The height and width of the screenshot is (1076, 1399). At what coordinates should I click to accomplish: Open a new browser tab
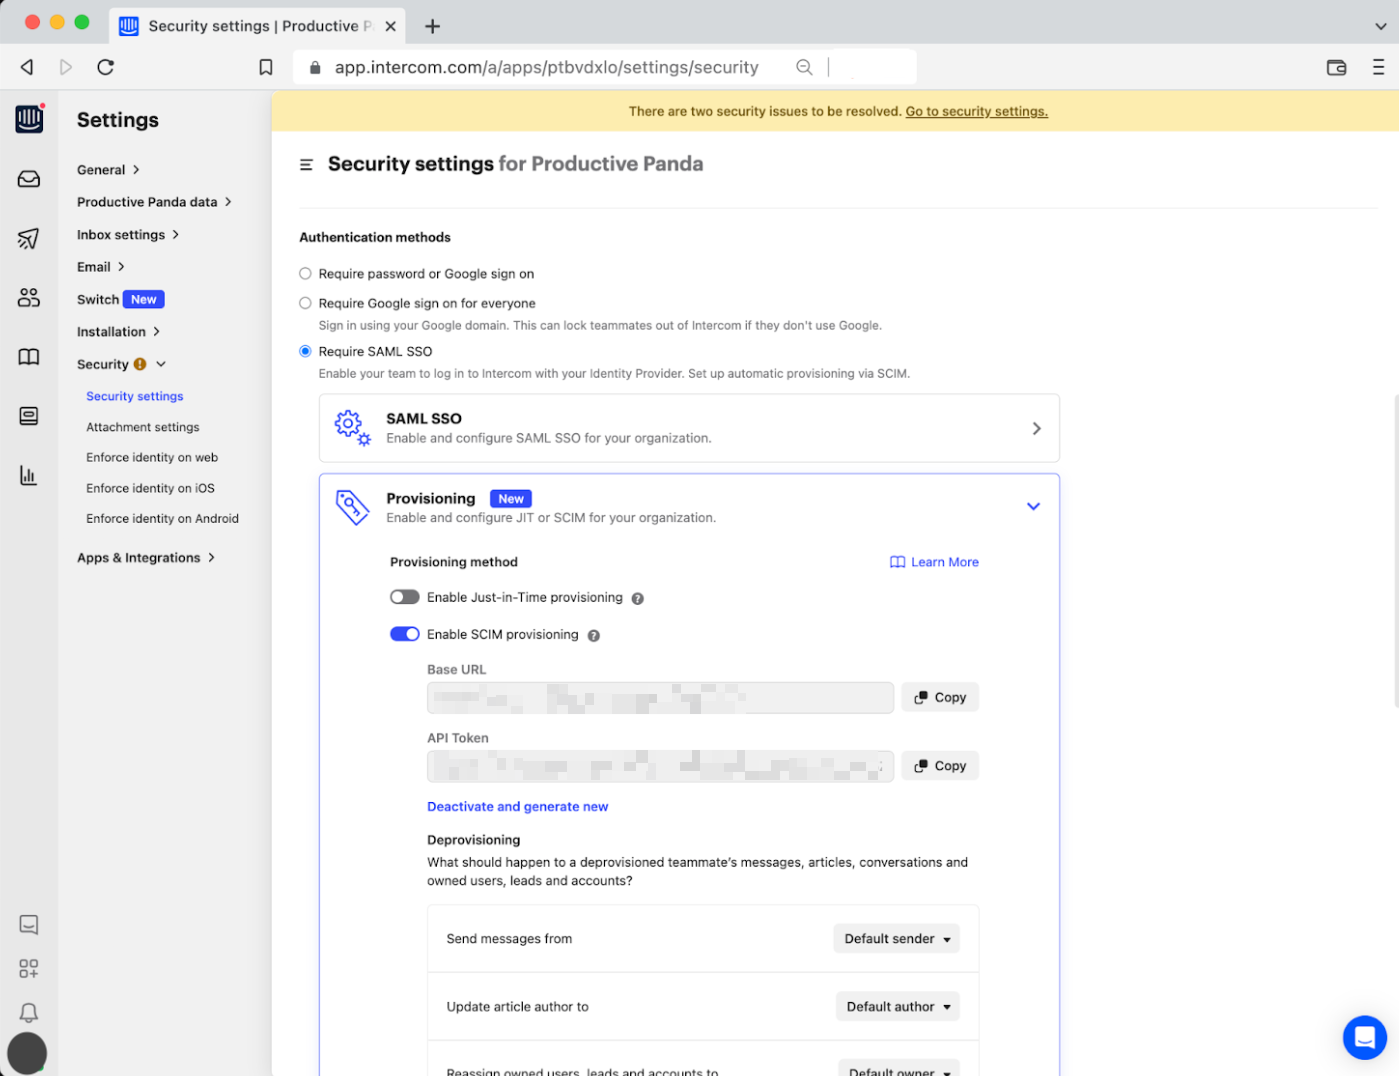432,26
